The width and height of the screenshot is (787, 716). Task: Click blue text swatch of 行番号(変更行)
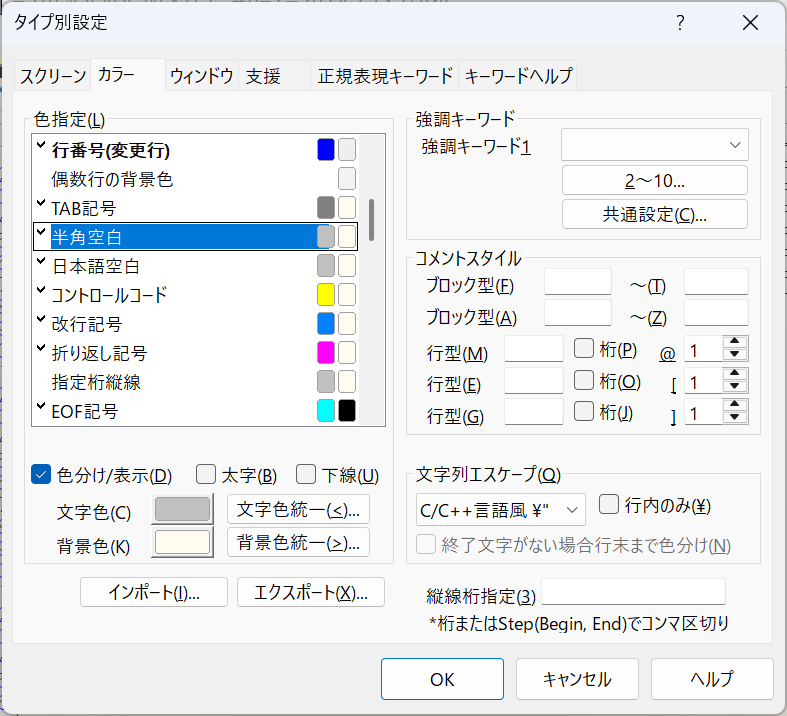click(326, 150)
